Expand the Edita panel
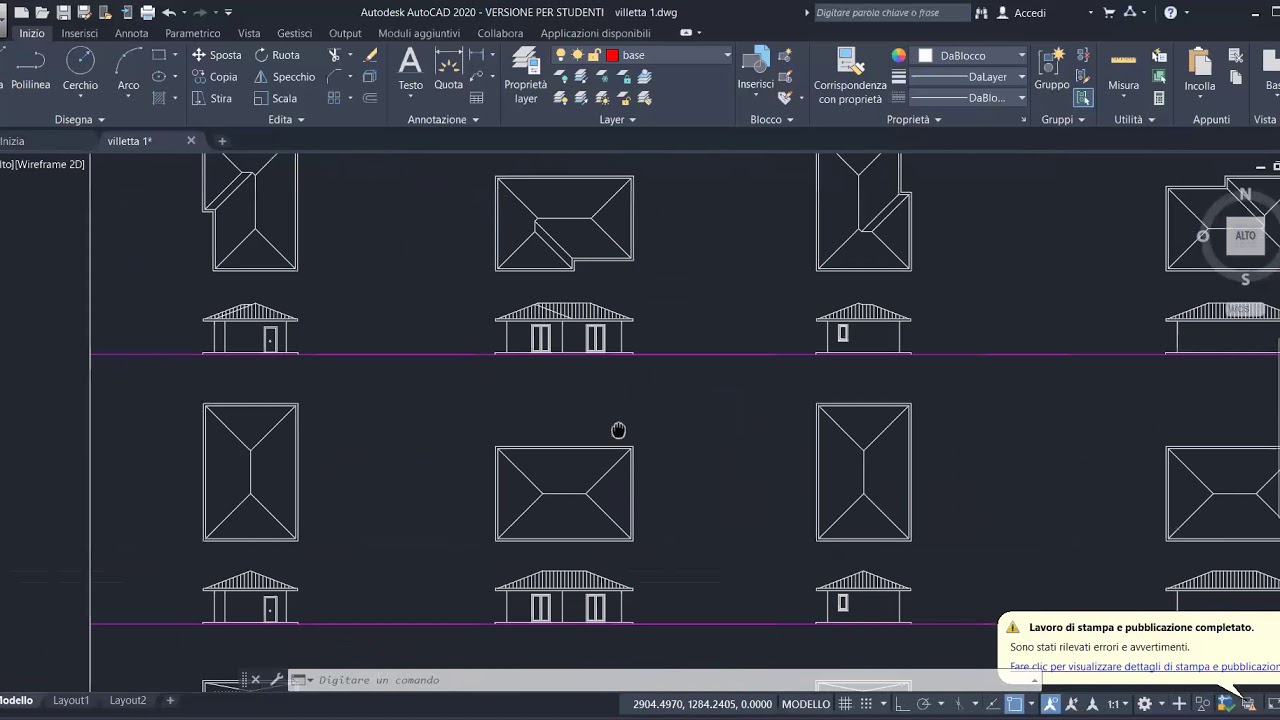Viewport: 1280px width, 720px height. click(286, 120)
